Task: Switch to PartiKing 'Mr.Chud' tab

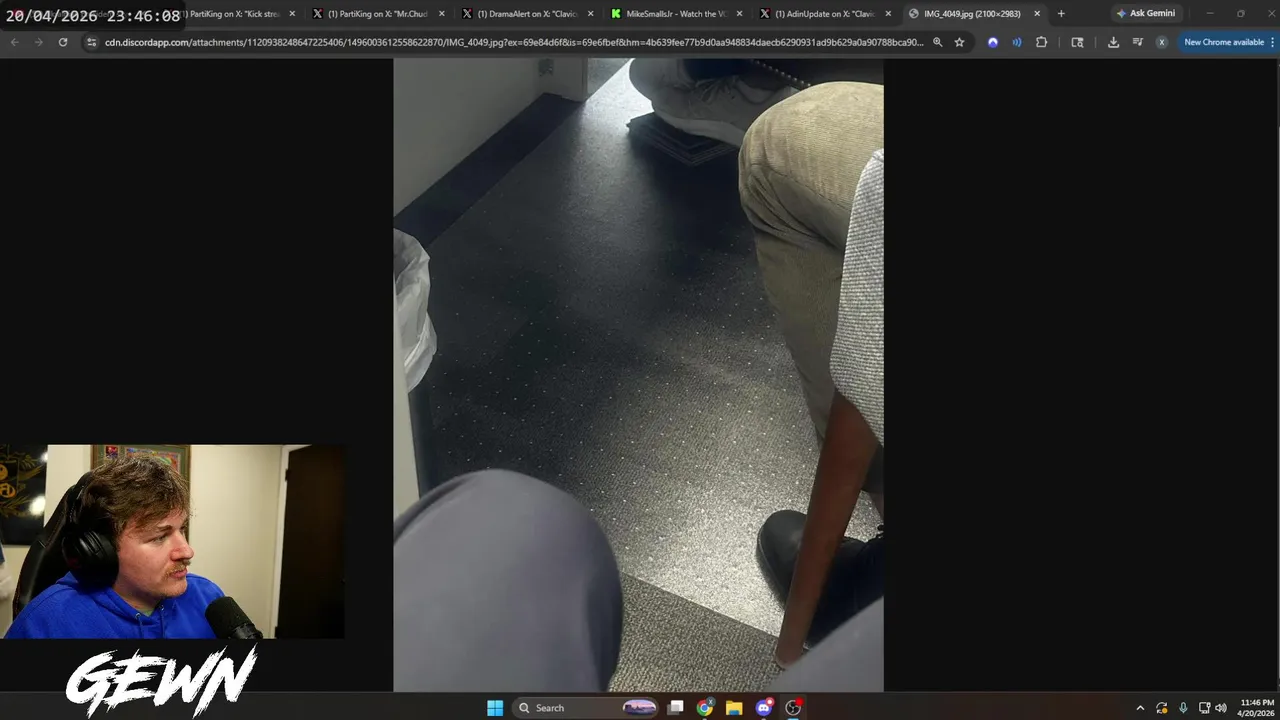Action: point(376,14)
